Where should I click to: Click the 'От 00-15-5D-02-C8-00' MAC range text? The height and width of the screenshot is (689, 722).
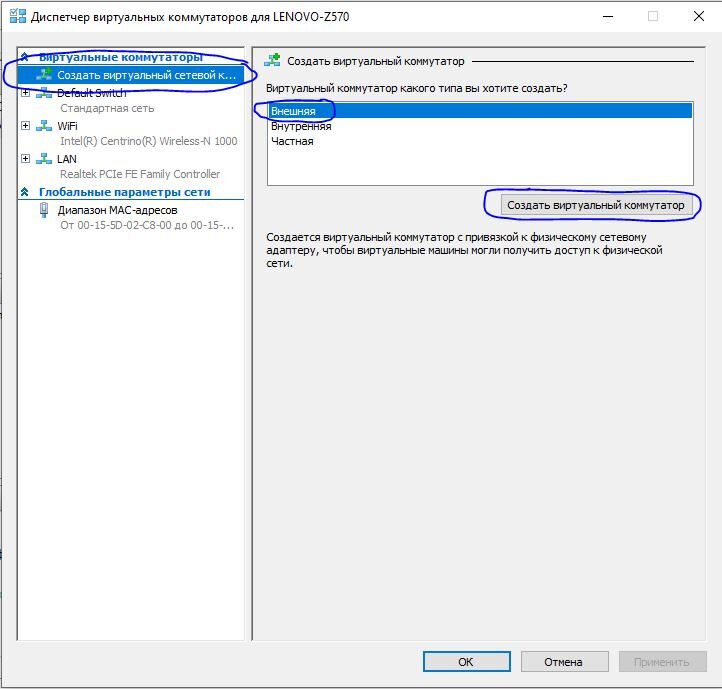pos(147,225)
